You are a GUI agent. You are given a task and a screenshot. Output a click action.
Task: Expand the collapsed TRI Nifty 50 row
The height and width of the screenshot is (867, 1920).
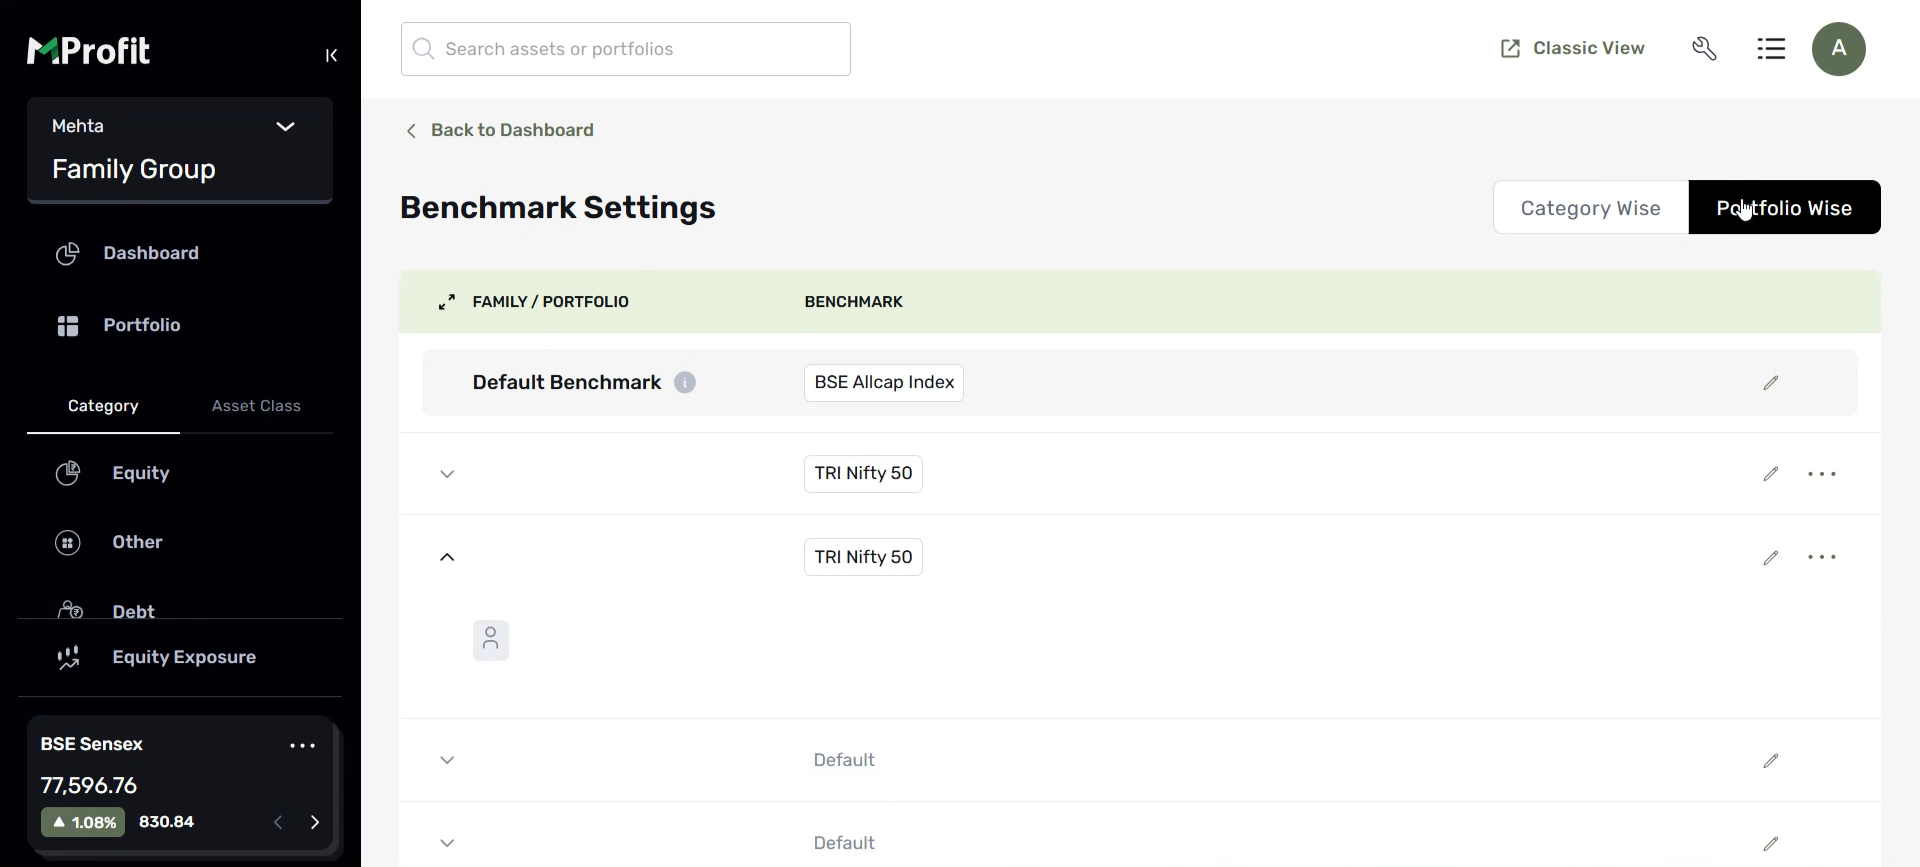tap(447, 474)
